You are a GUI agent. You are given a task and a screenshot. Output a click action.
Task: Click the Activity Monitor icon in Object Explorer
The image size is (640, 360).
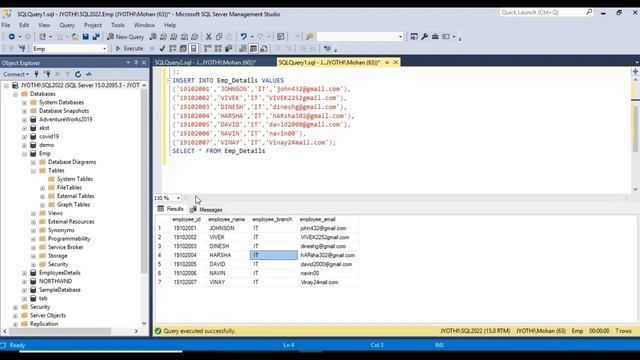tap(89, 74)
